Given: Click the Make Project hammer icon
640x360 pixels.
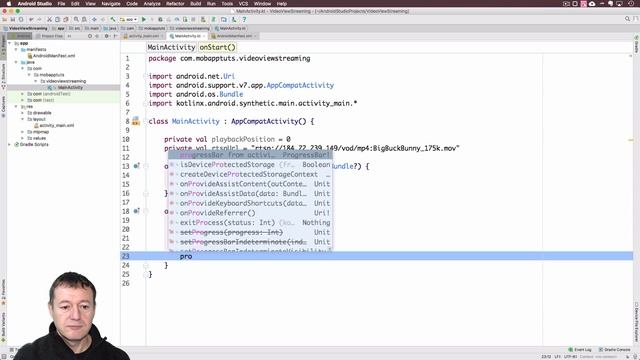Looking at the screenshot, I should pos(113,20).
